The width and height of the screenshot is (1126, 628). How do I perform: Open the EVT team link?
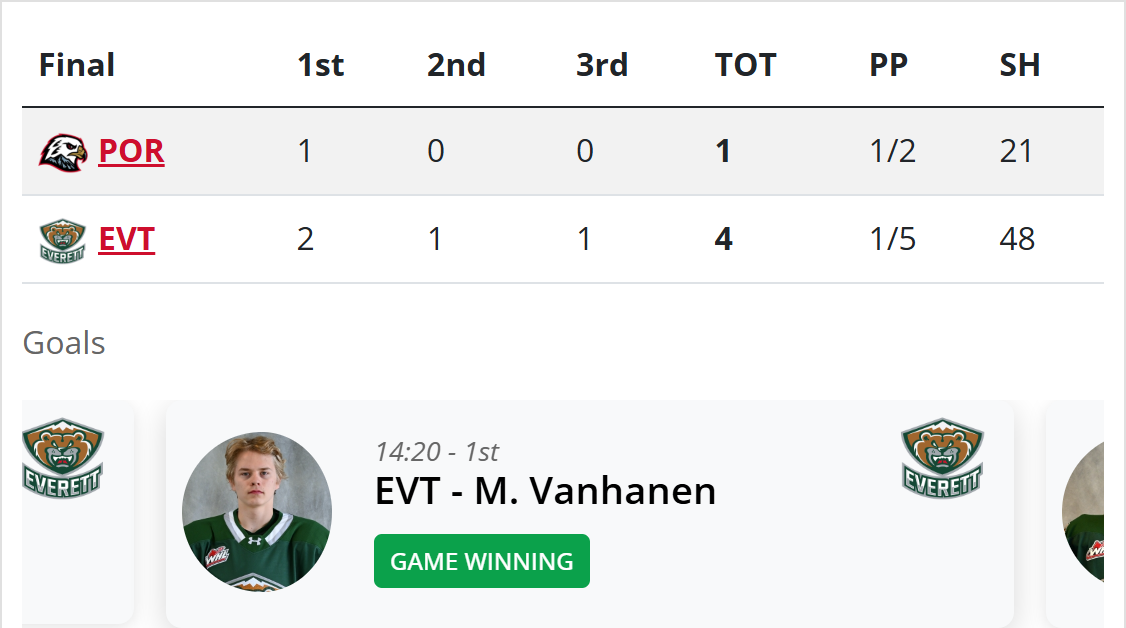(126, 240)
